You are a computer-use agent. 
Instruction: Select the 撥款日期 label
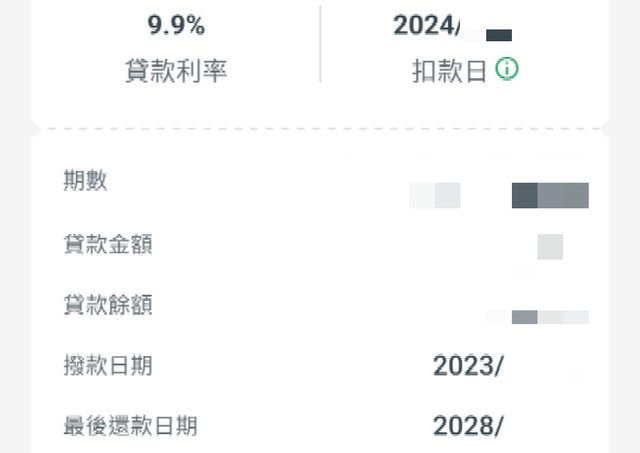(x=107, y=366)
